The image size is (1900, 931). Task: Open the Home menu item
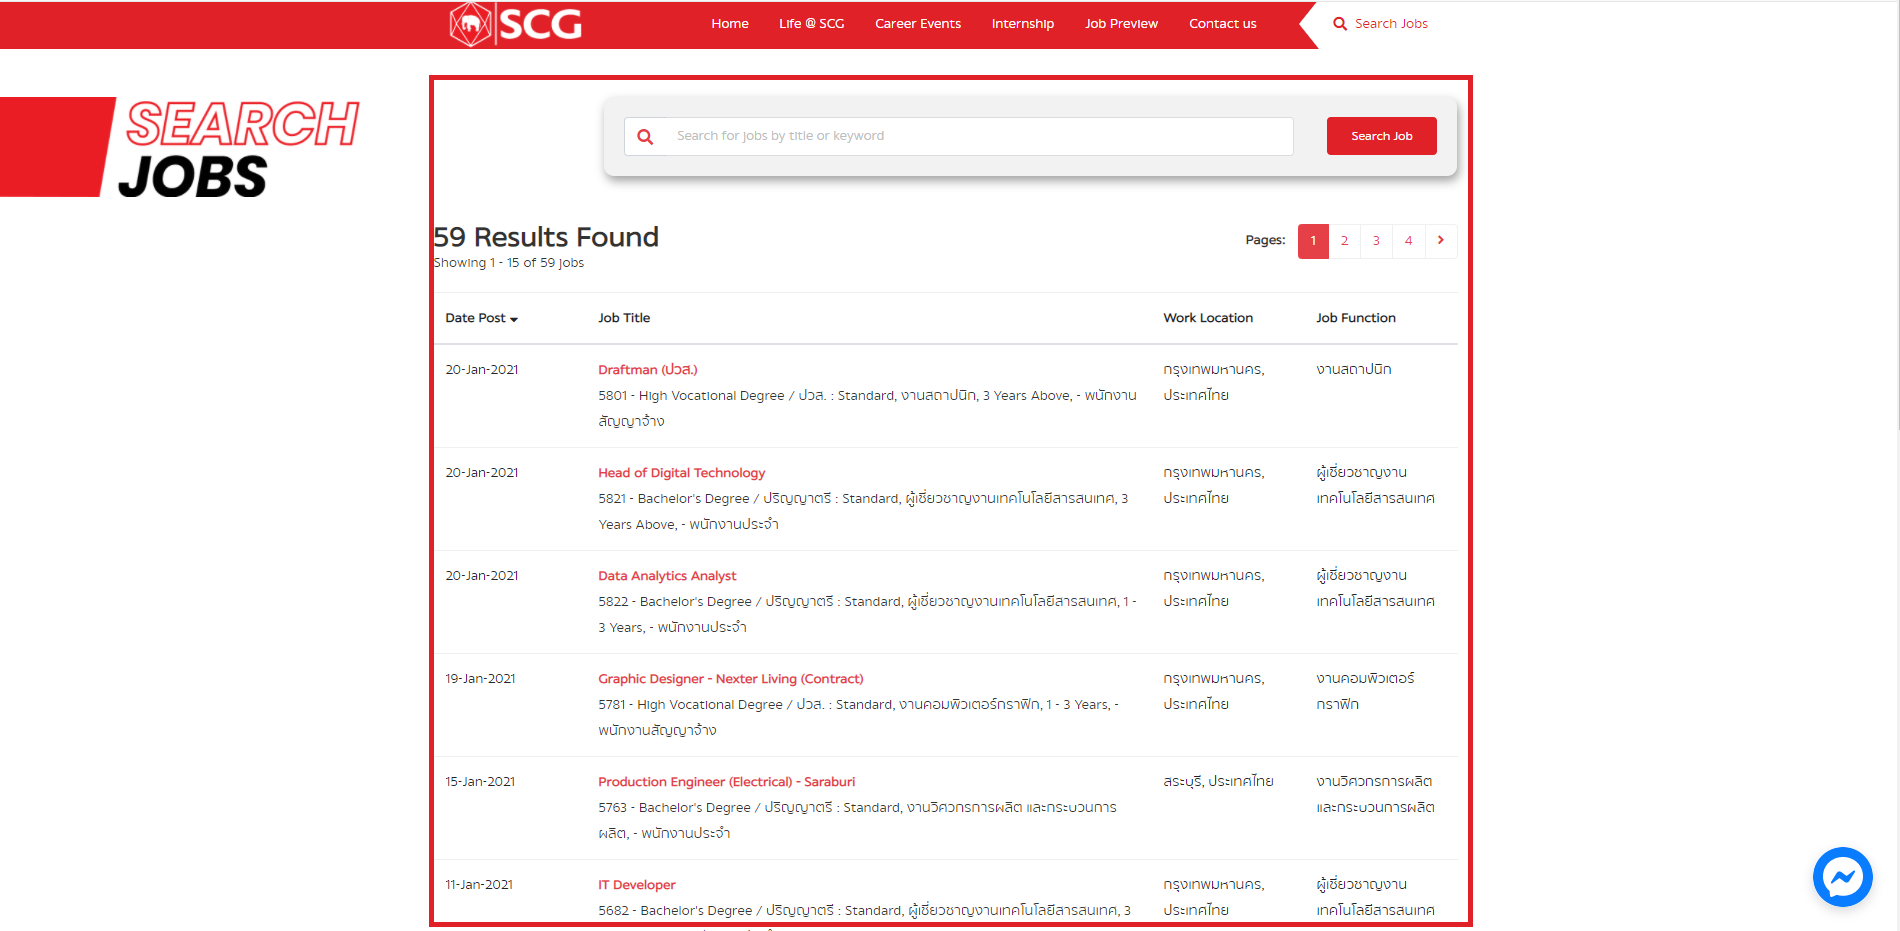(730, 24)
